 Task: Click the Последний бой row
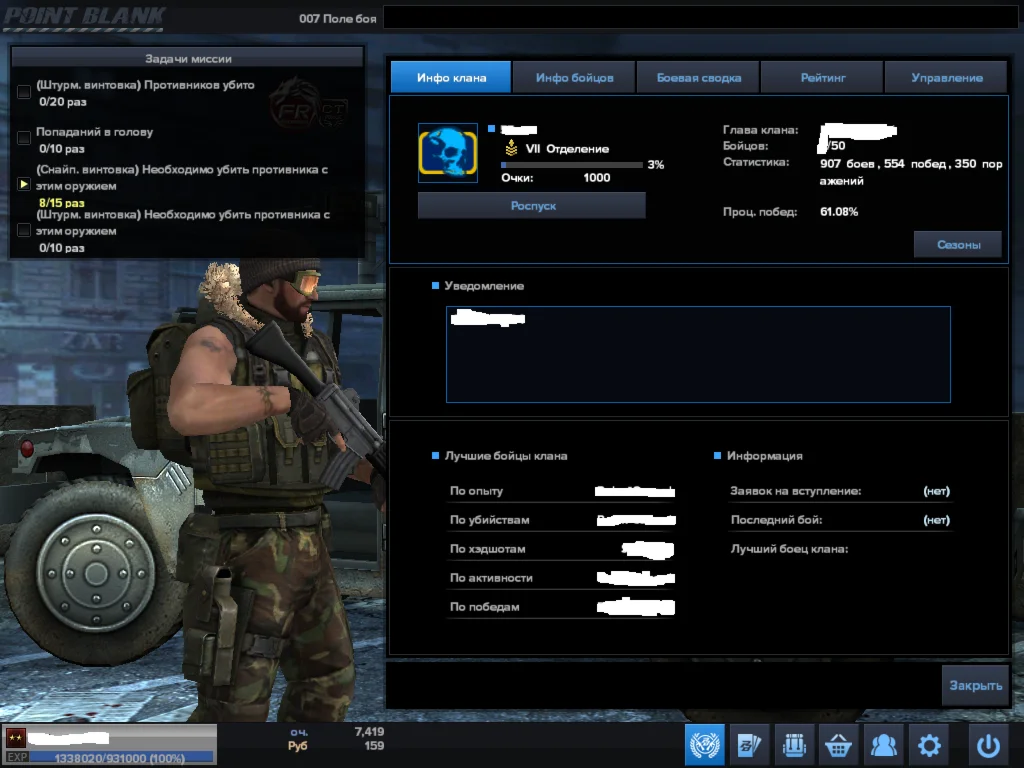pyautogui.click(x=840, y=520)
